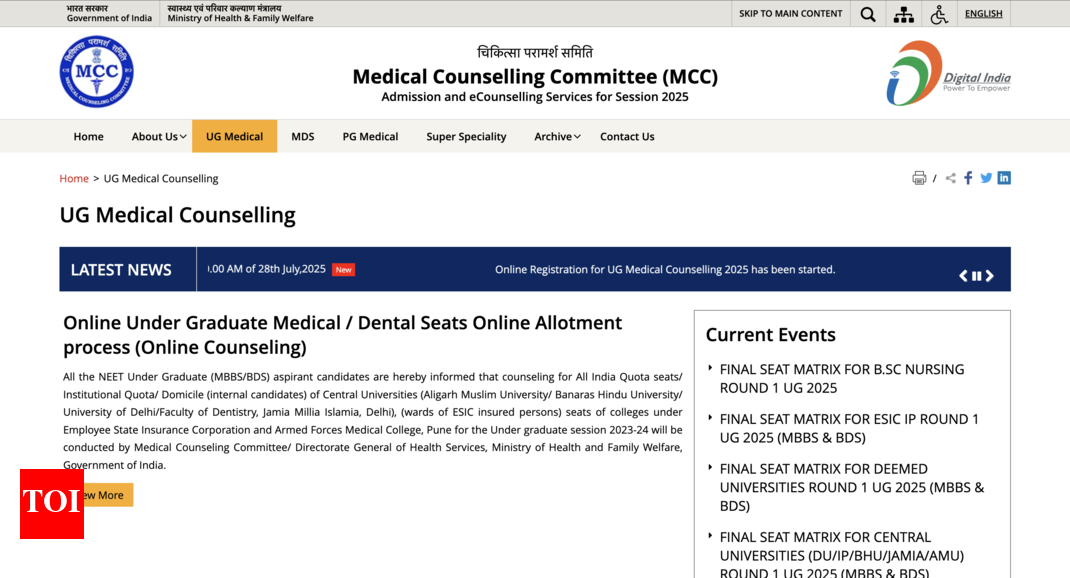Open the search magnifier icon
Screen dimensions: 1070x578
click(867, 13)
